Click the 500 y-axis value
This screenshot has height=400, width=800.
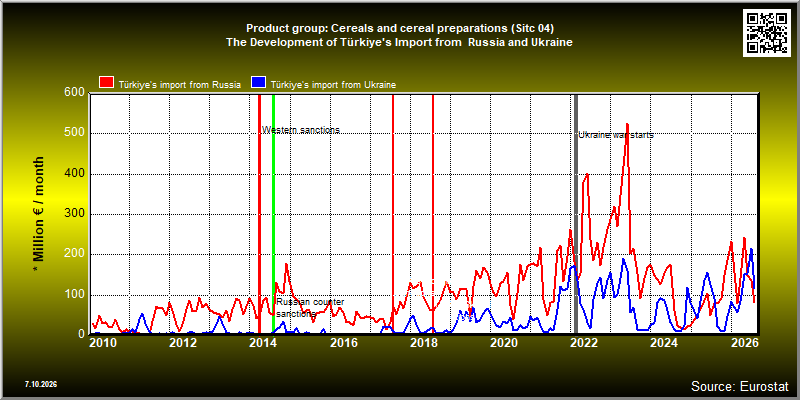(74, 134)
